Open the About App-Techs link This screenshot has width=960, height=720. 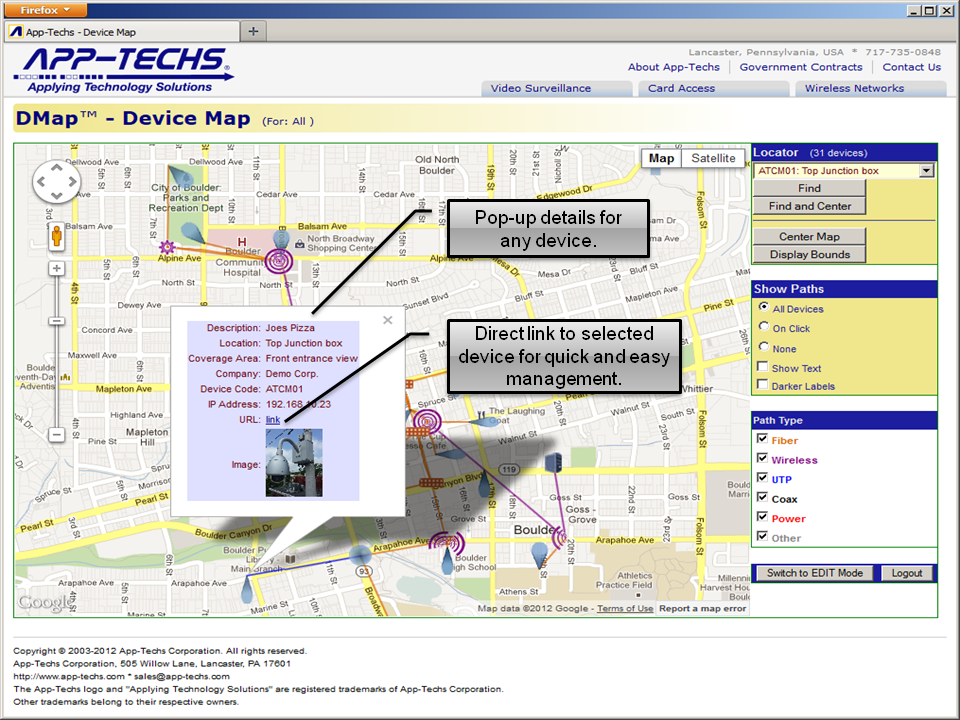673,67
